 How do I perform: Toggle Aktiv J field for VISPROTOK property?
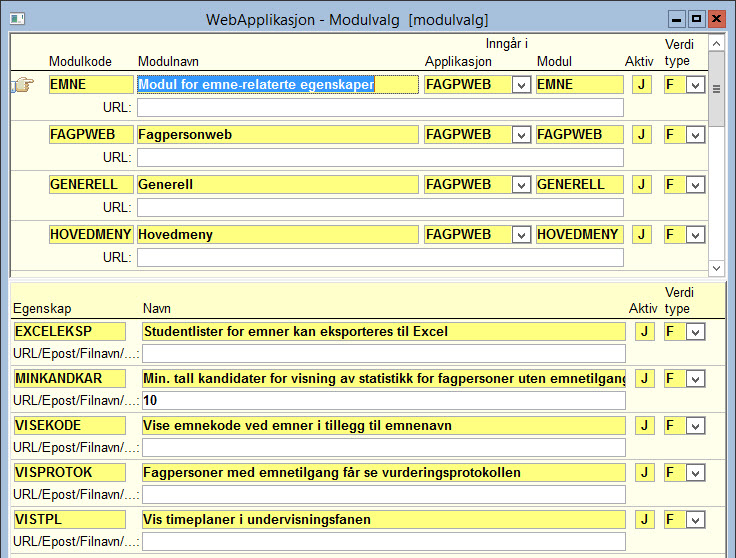pos(644,472)
